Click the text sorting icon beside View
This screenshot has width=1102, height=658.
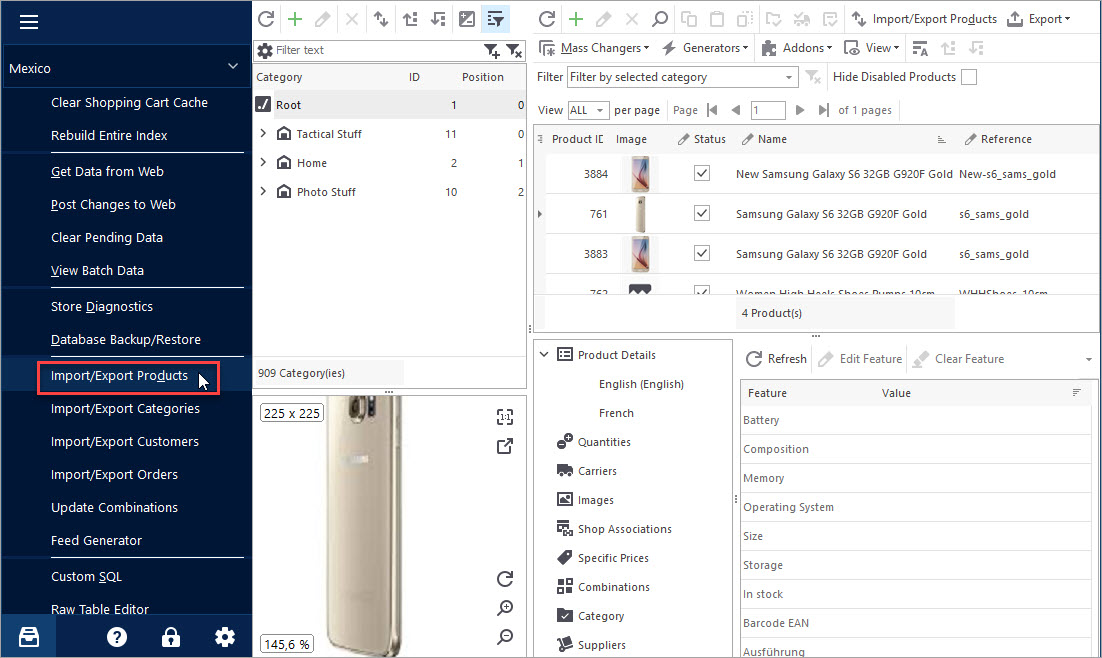pos(920,48)
